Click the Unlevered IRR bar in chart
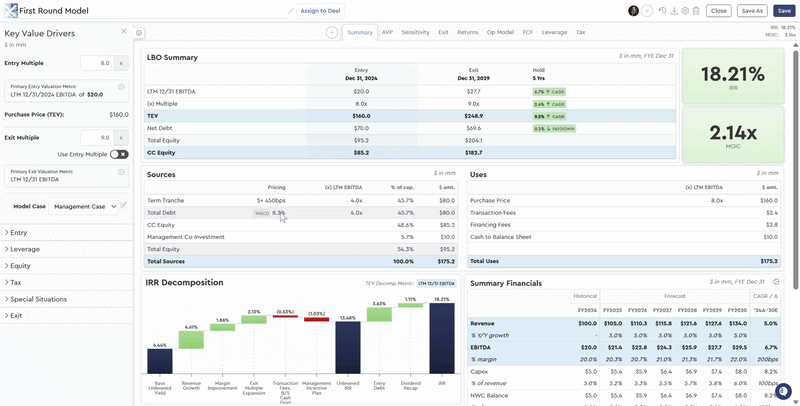The height and width of the screenshot is (406, 800). [x=348, y=347]
